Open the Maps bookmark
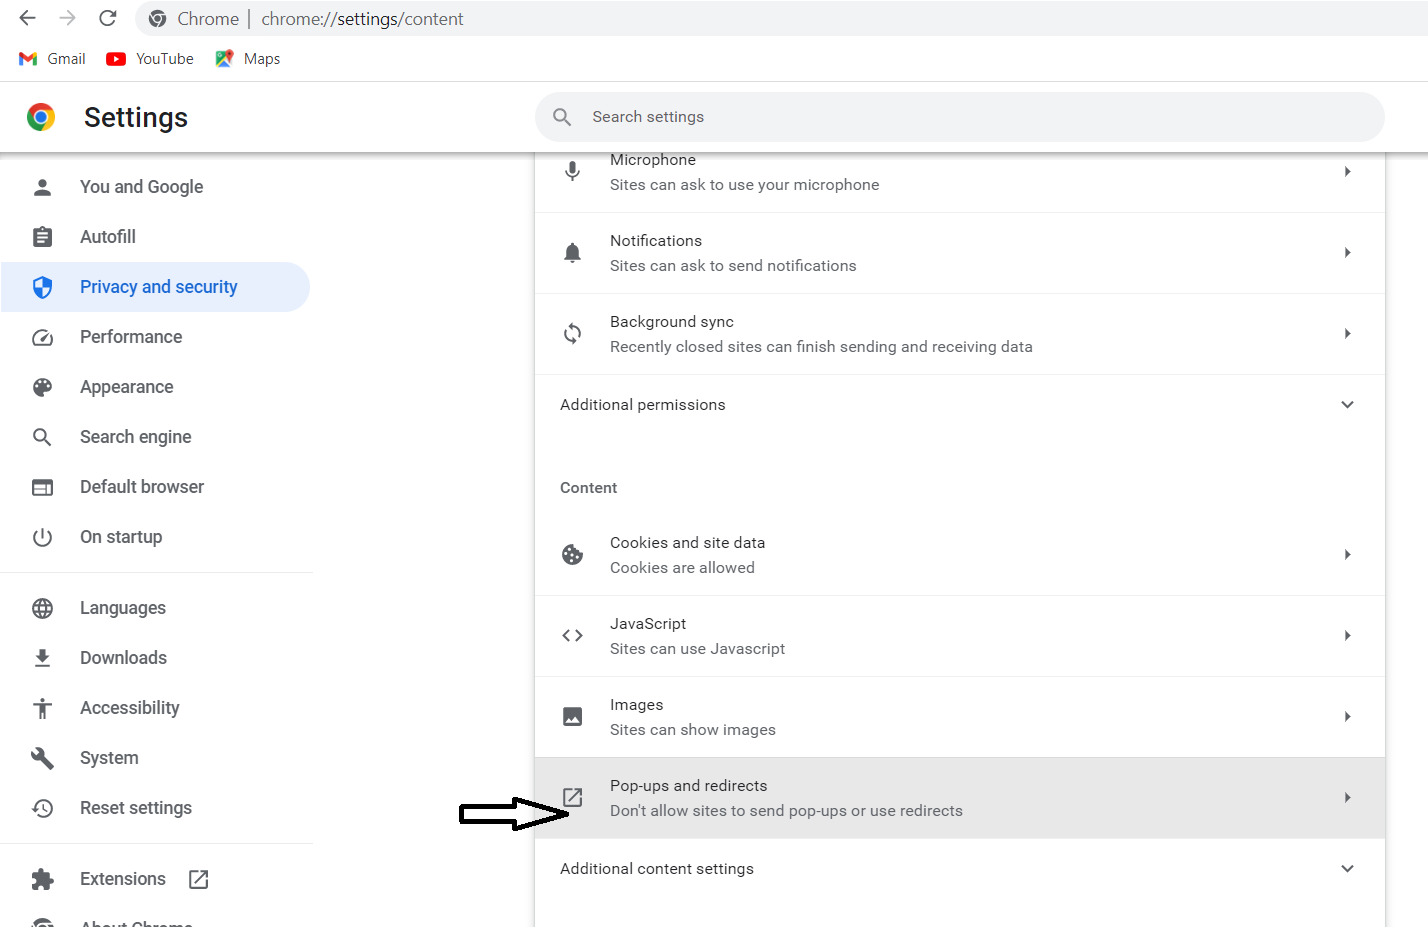Screen dimensions: 1428x927 [248, 59]
